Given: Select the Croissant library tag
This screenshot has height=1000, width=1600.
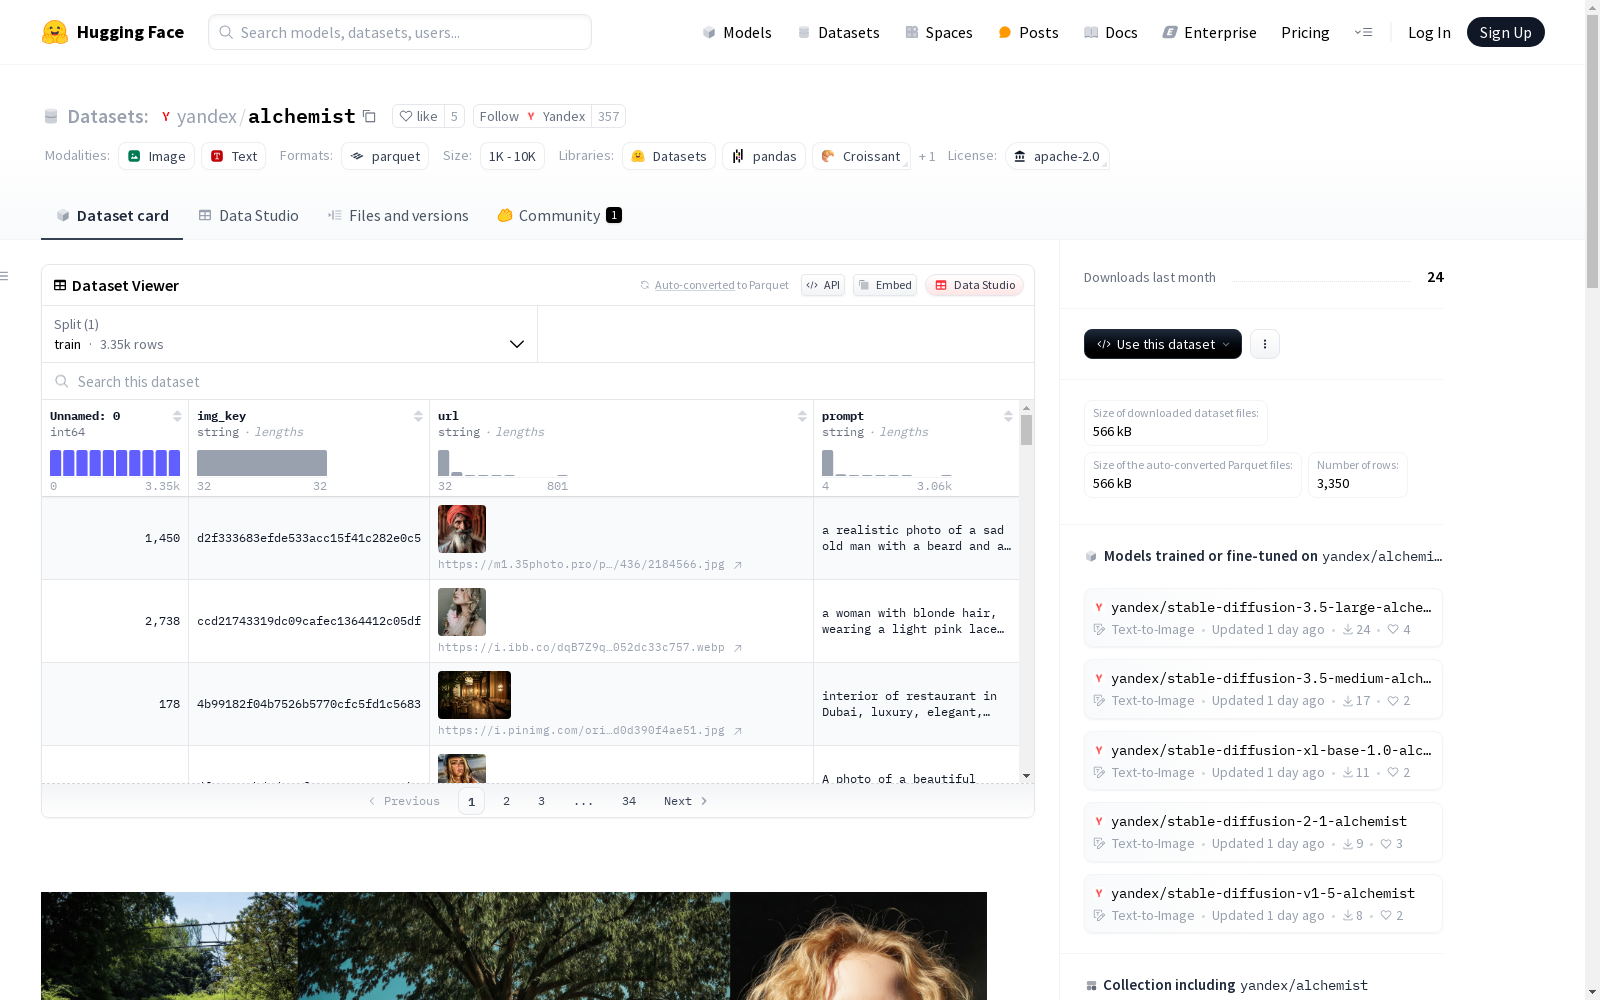Looking at the screenshot, I should 861,156.
